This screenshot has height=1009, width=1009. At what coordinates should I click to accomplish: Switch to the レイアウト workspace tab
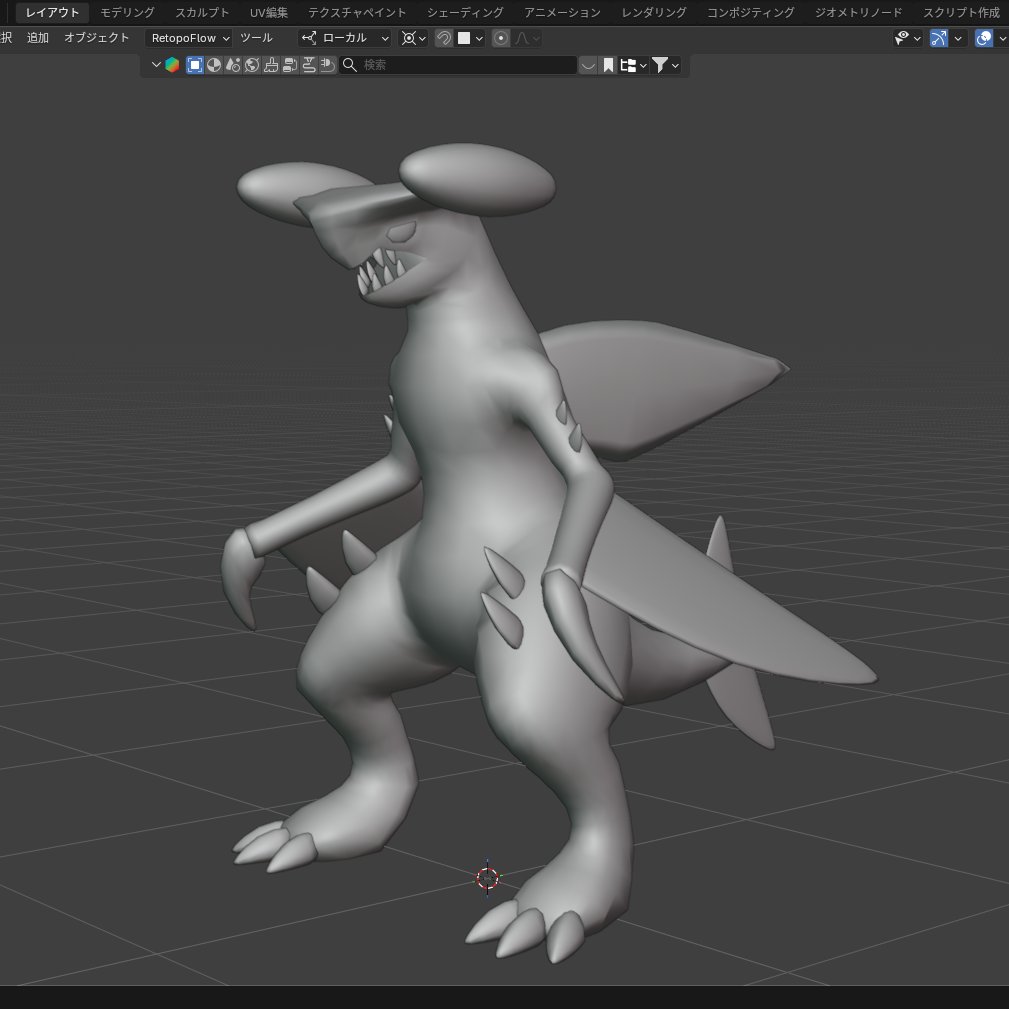tap(52, 12)
